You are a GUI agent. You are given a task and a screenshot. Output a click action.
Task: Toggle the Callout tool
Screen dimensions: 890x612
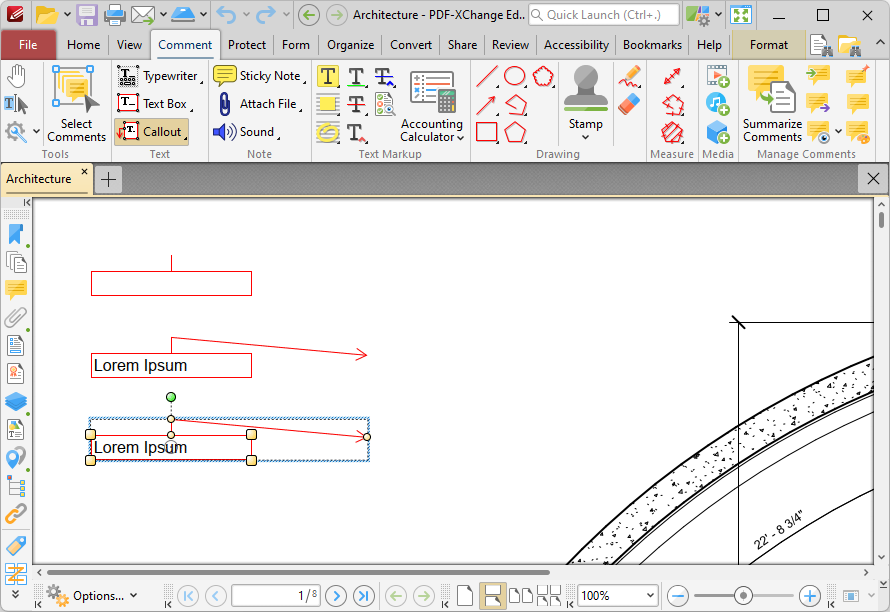point(151,132)
